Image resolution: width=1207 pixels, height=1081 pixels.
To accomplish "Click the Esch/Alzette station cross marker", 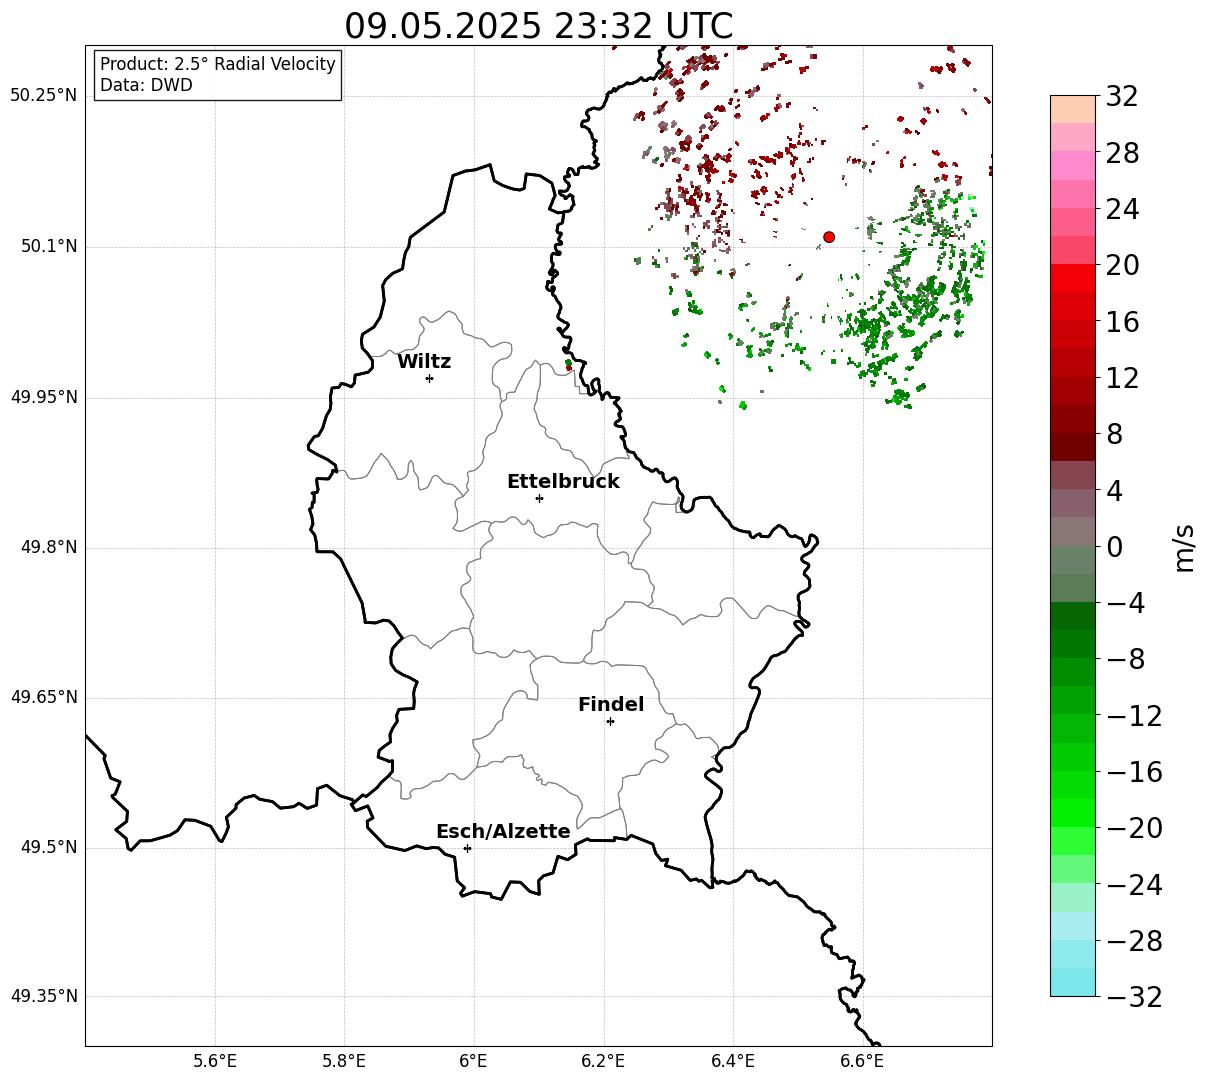I will [467, 848].
